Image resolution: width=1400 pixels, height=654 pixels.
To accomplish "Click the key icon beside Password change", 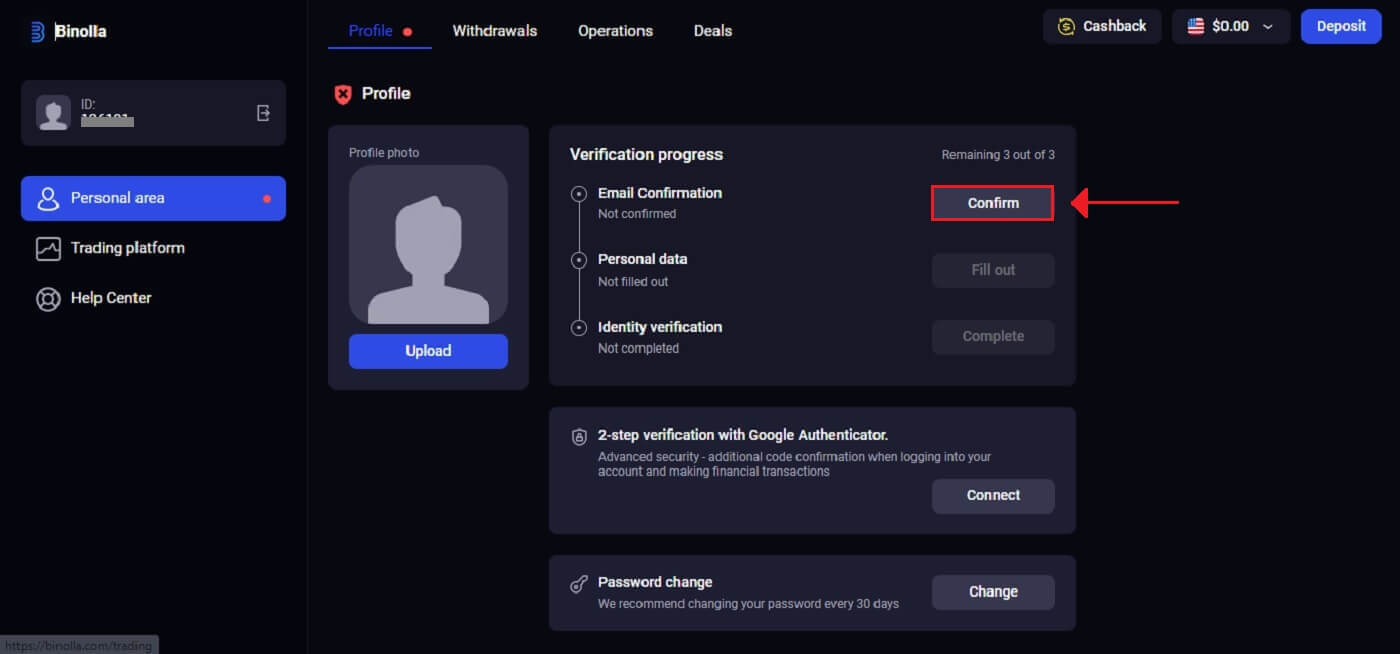I will pos(579,585).
